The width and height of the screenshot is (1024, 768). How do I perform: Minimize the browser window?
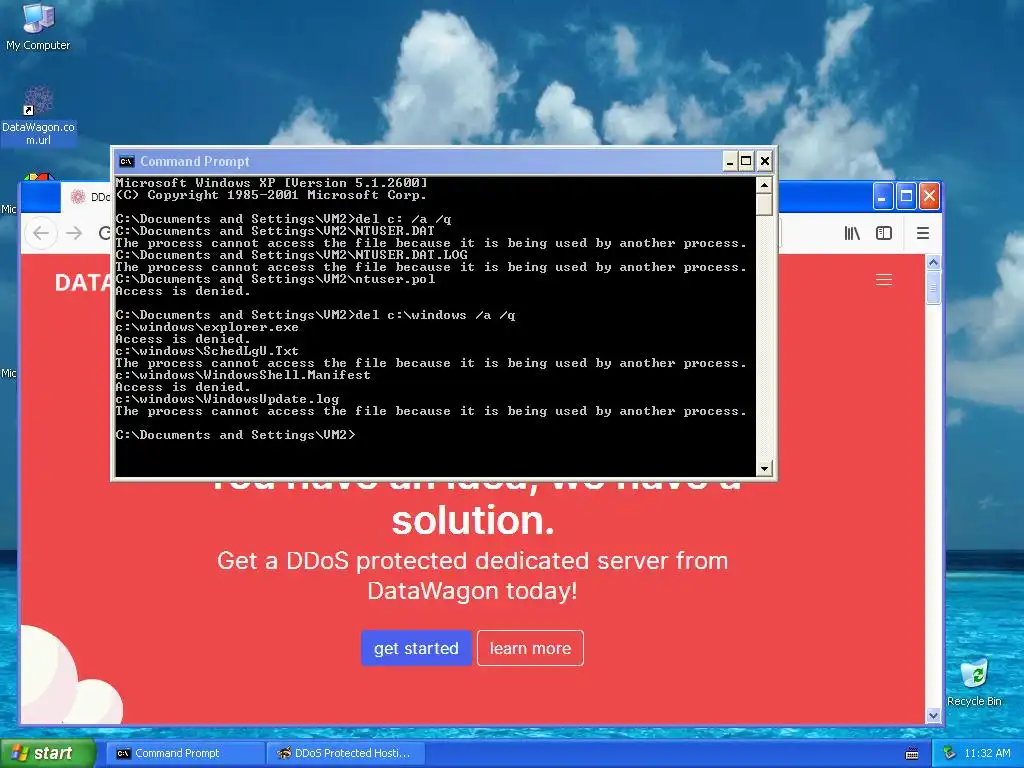click(882, 197)
